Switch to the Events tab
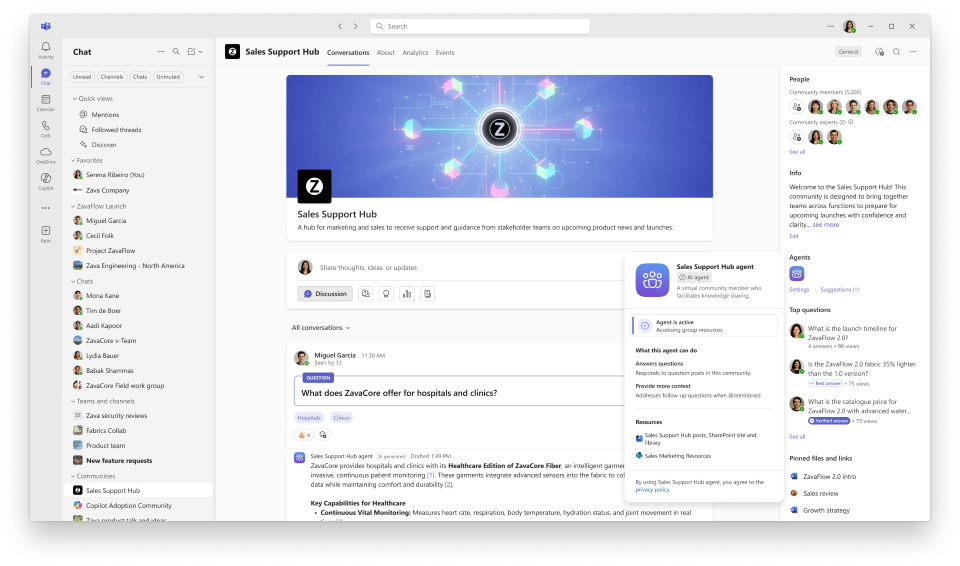The image size is (960, 566). 445,53
